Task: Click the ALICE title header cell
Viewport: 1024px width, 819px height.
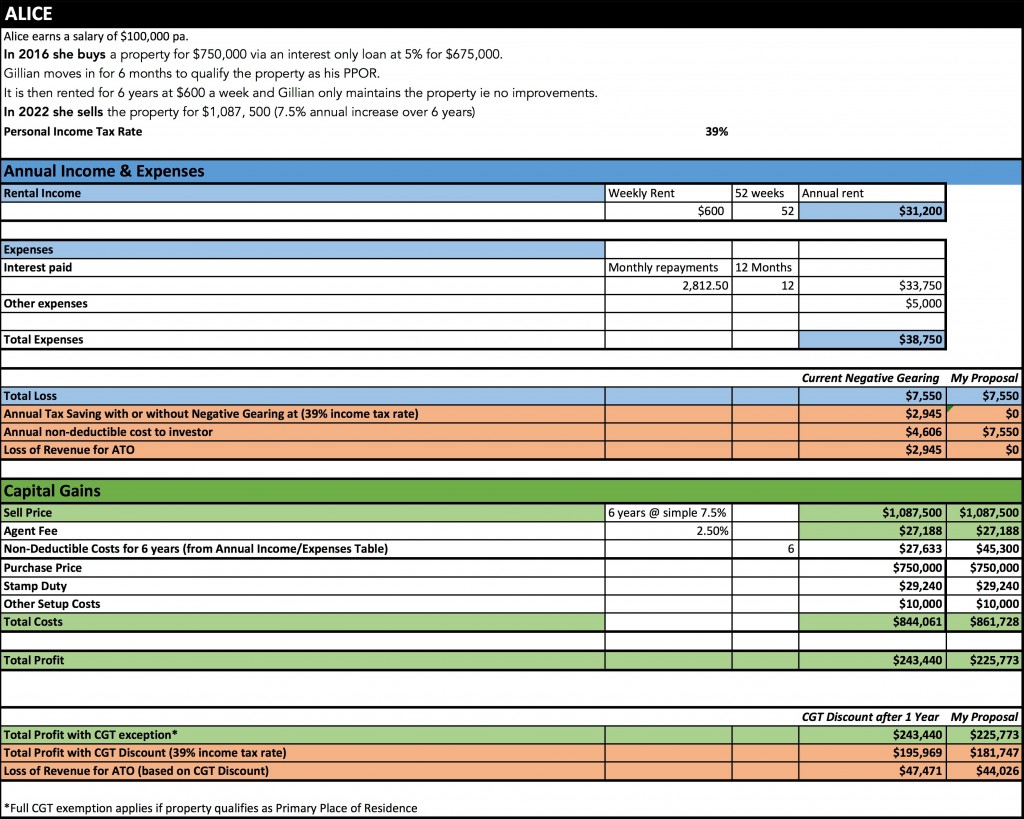Action: pos(28,14)
